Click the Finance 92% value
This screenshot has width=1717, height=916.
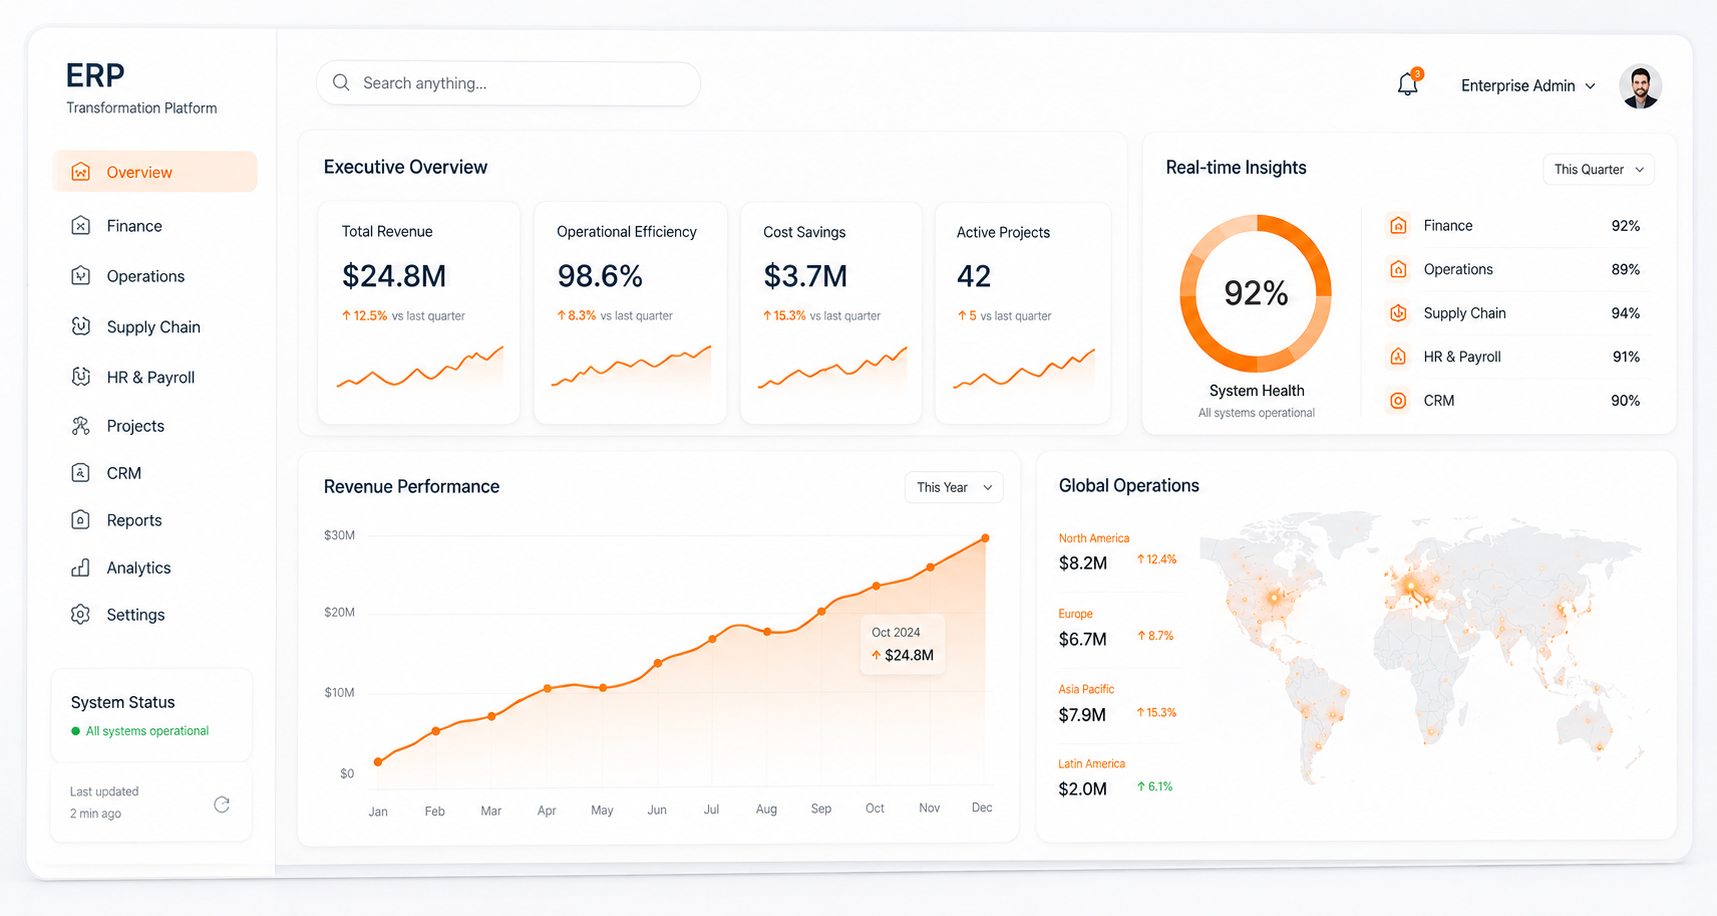(x=1625, y=226)
